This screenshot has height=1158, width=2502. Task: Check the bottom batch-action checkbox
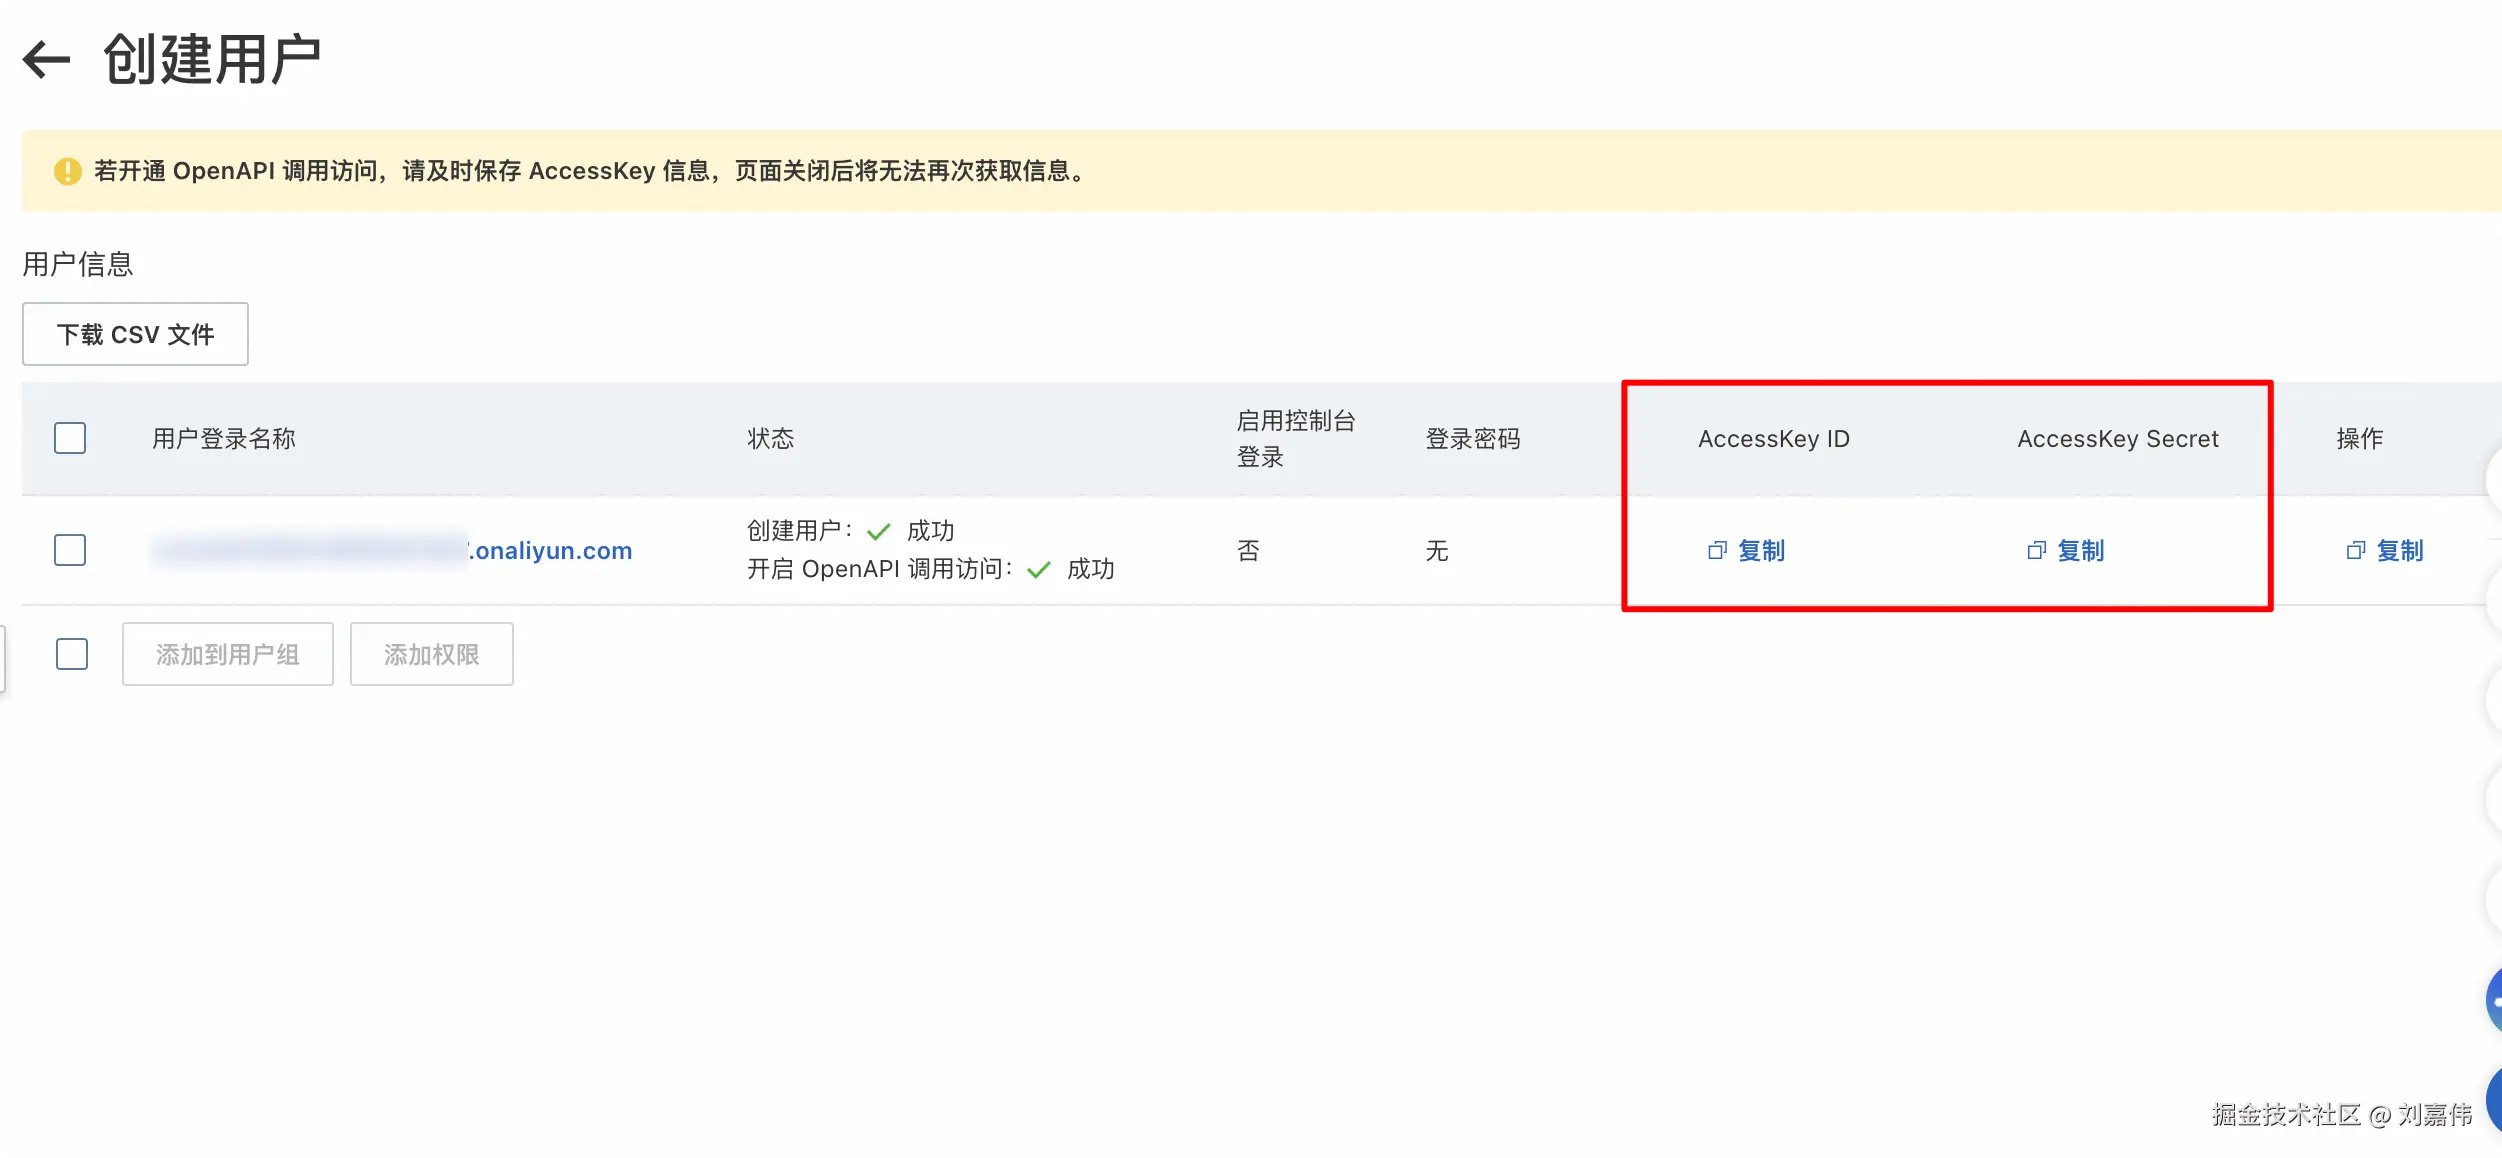click(x=72, y=654)
